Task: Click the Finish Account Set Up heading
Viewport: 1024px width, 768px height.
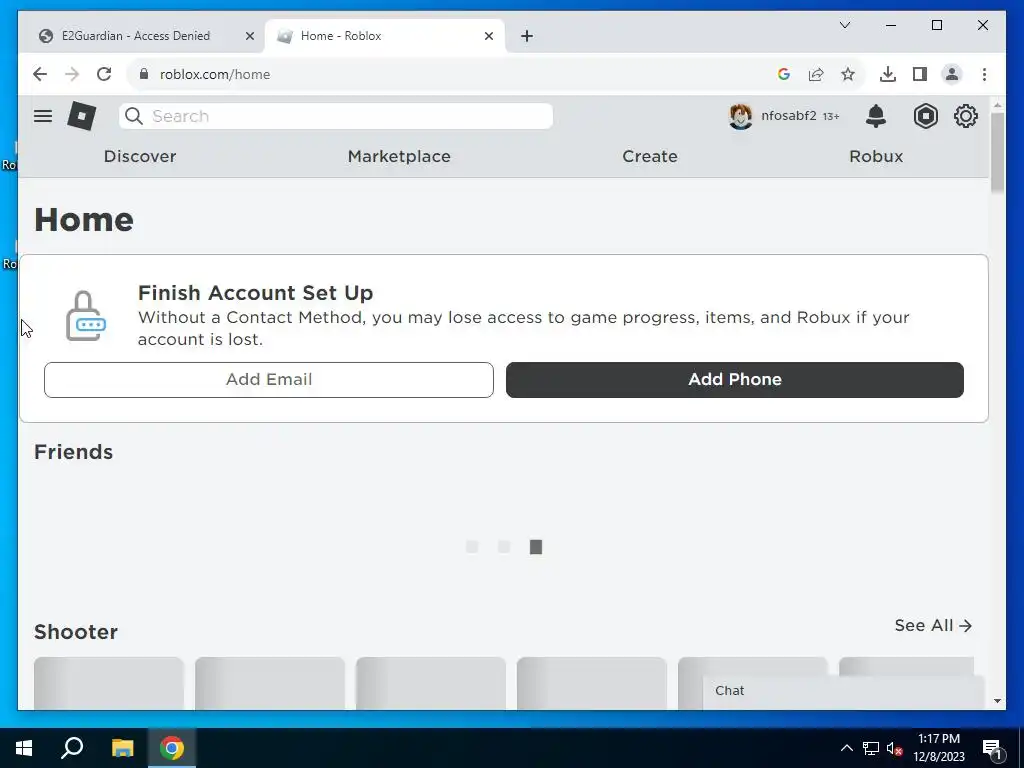Action: [255, 293]
